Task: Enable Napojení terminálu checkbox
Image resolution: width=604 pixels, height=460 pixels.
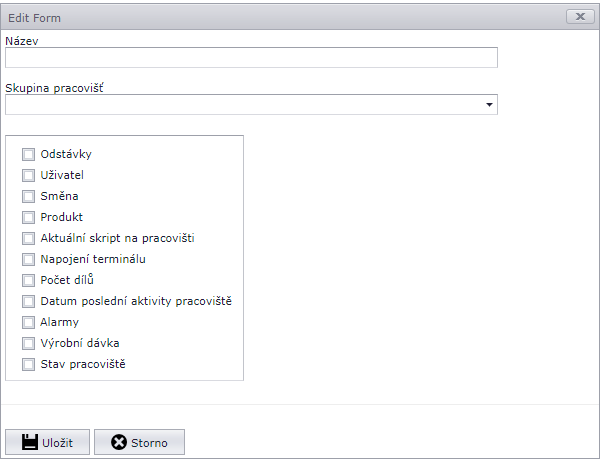Action: pos(28,259)
